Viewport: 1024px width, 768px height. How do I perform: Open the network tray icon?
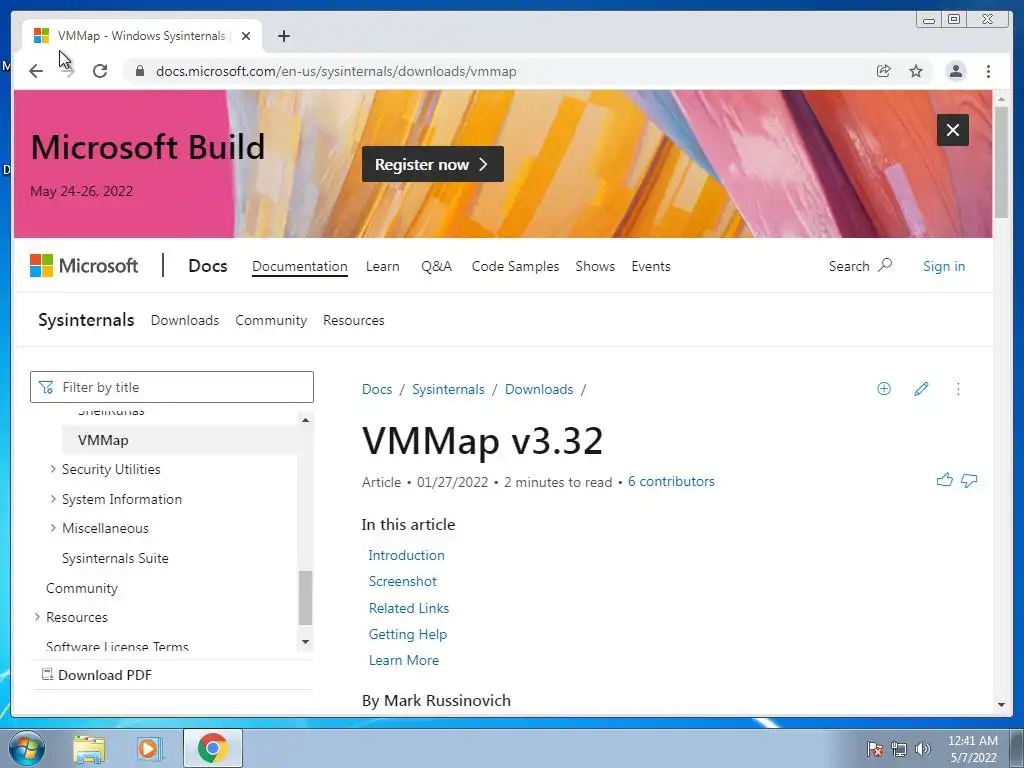tap(899, 749)
